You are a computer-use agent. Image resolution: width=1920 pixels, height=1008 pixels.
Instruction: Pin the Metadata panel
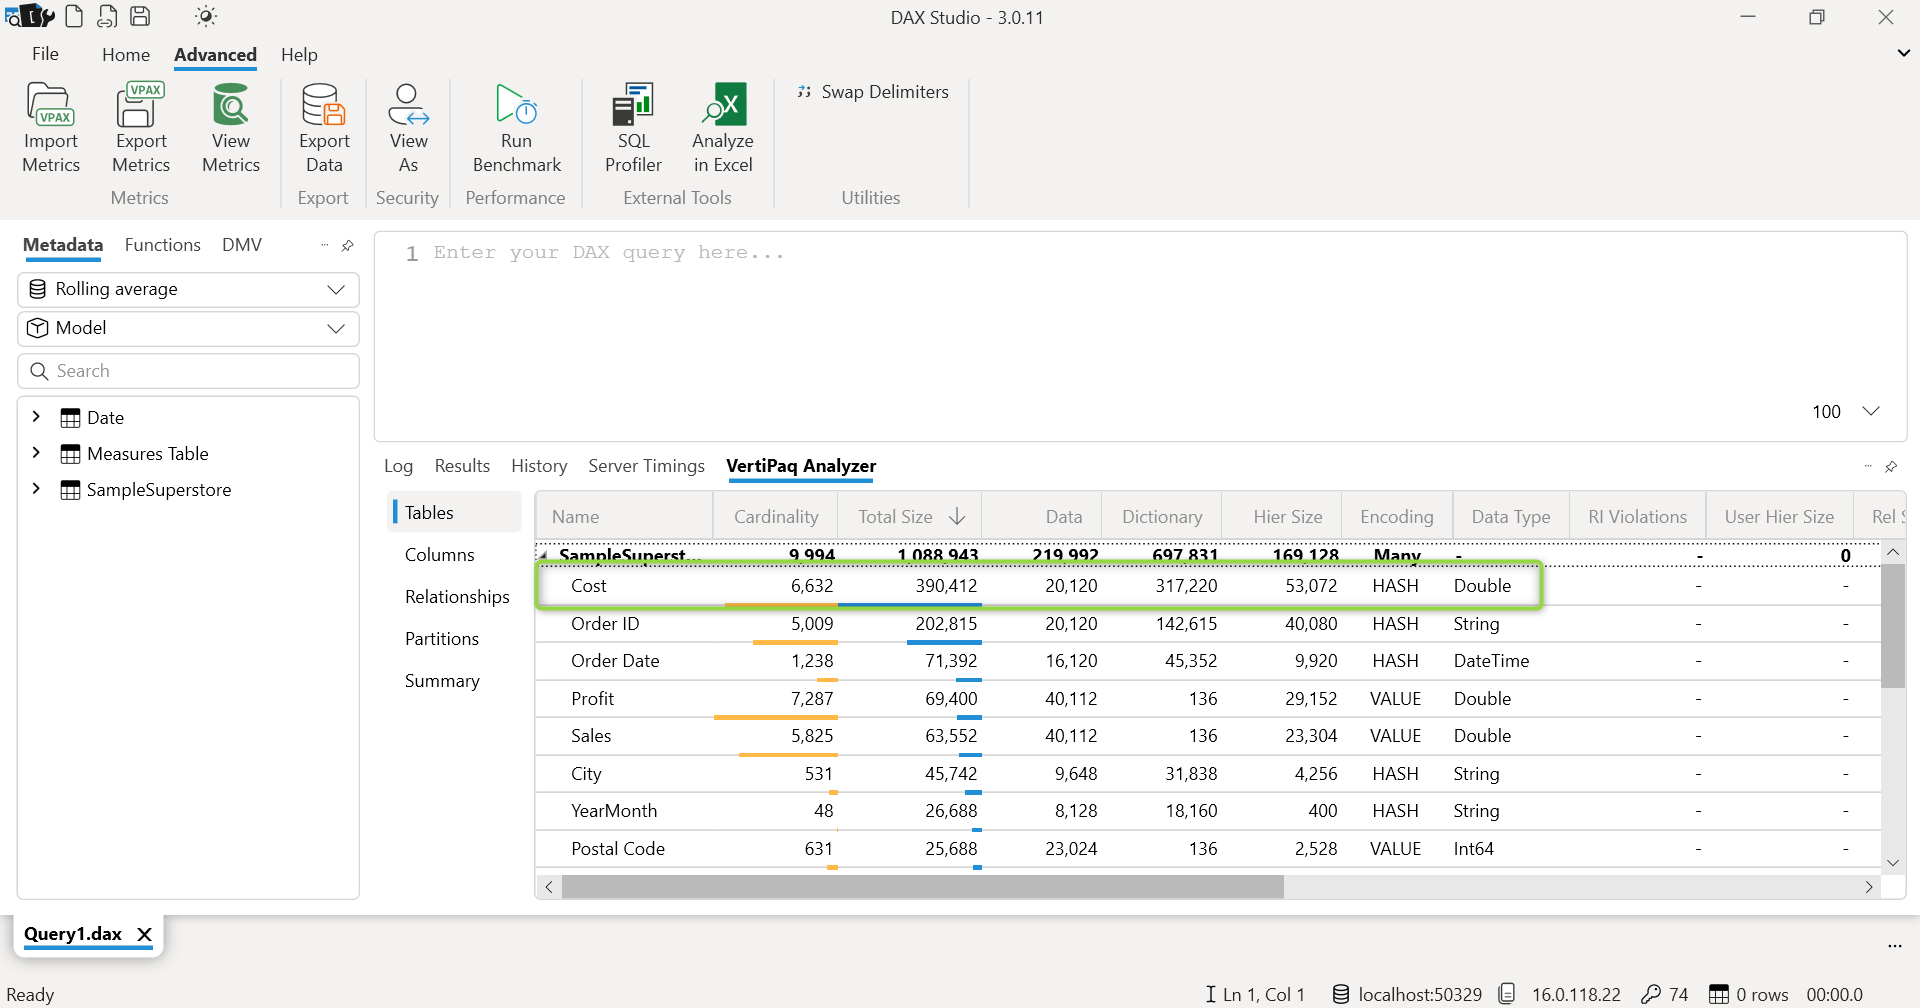pyautogui.click(x=348, y=246)
